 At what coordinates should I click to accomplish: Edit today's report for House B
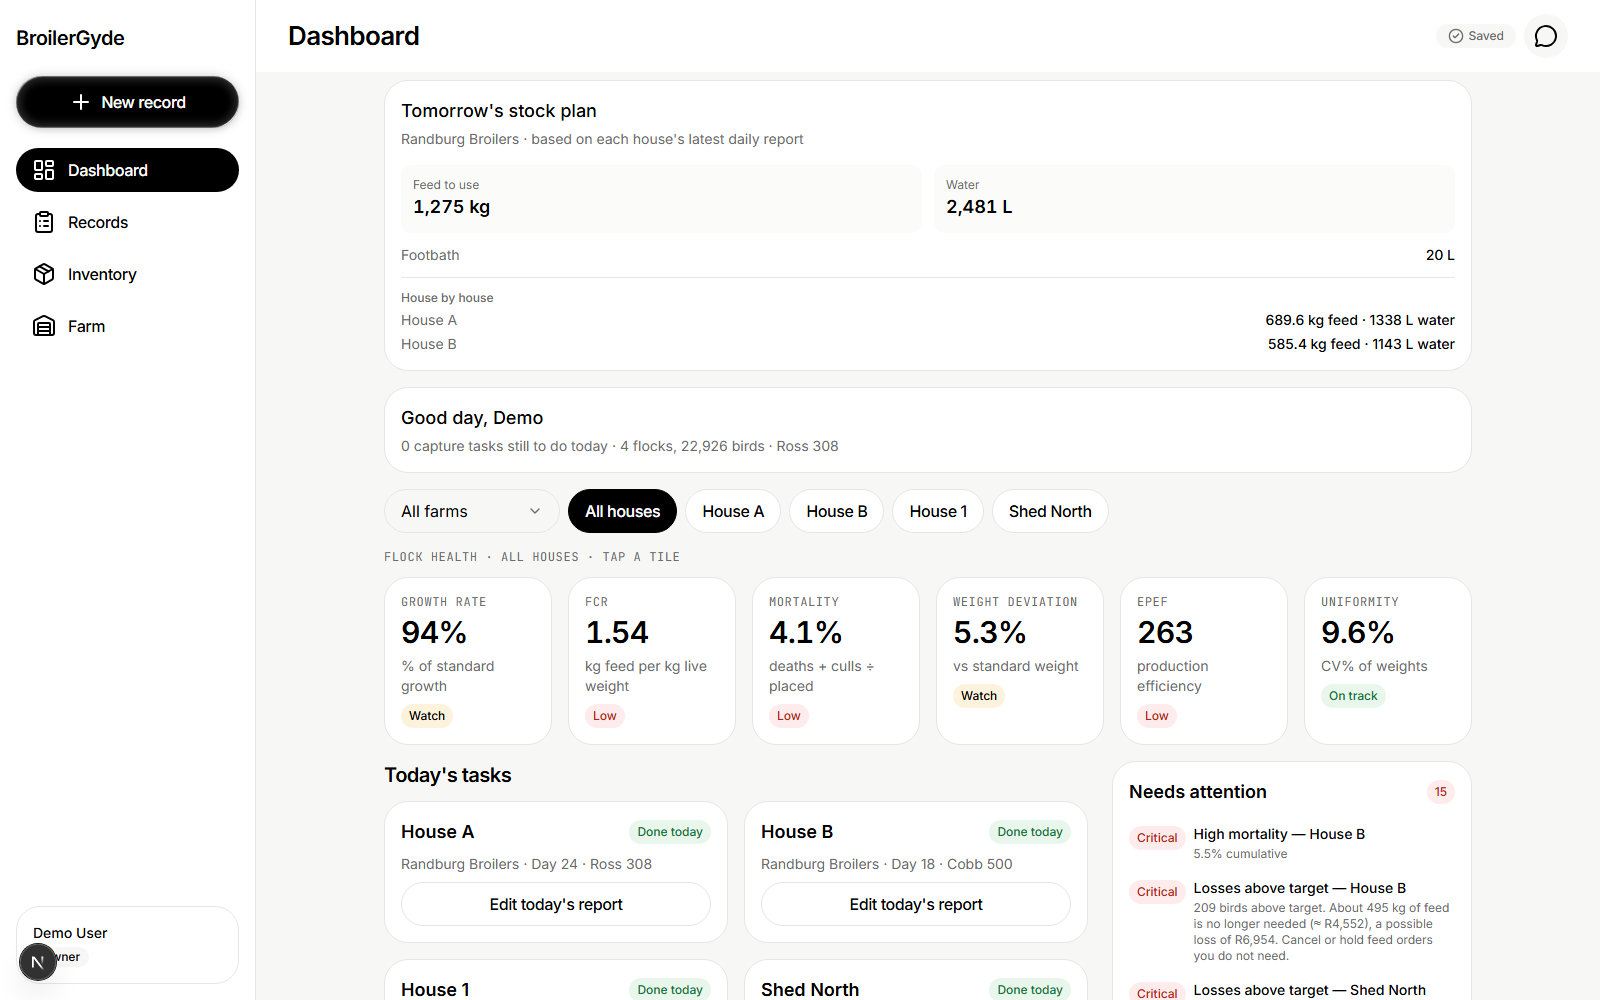916,904
